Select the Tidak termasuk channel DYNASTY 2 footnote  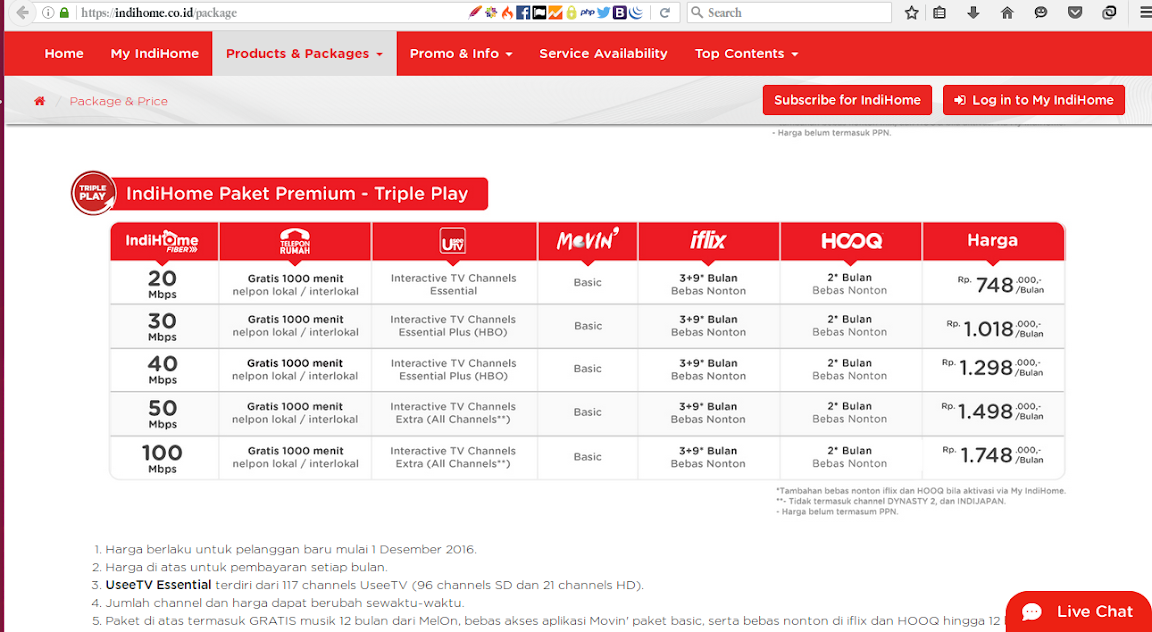point(890,501)
